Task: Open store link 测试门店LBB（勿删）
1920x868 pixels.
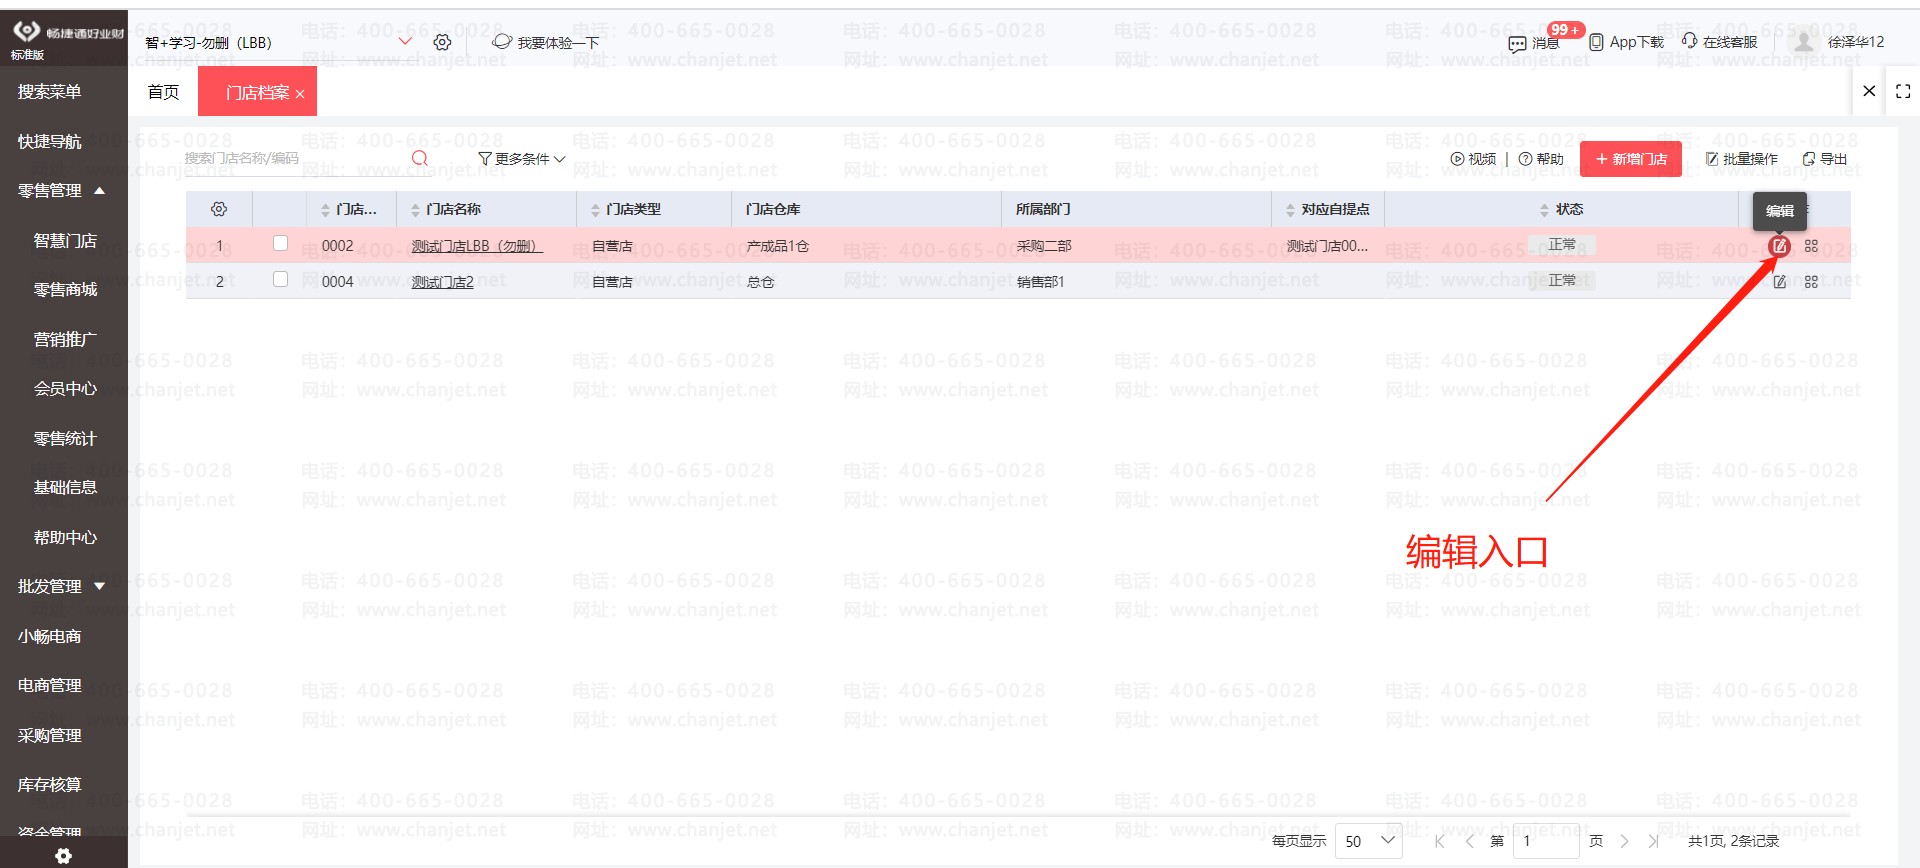Action: click(477, 246)
